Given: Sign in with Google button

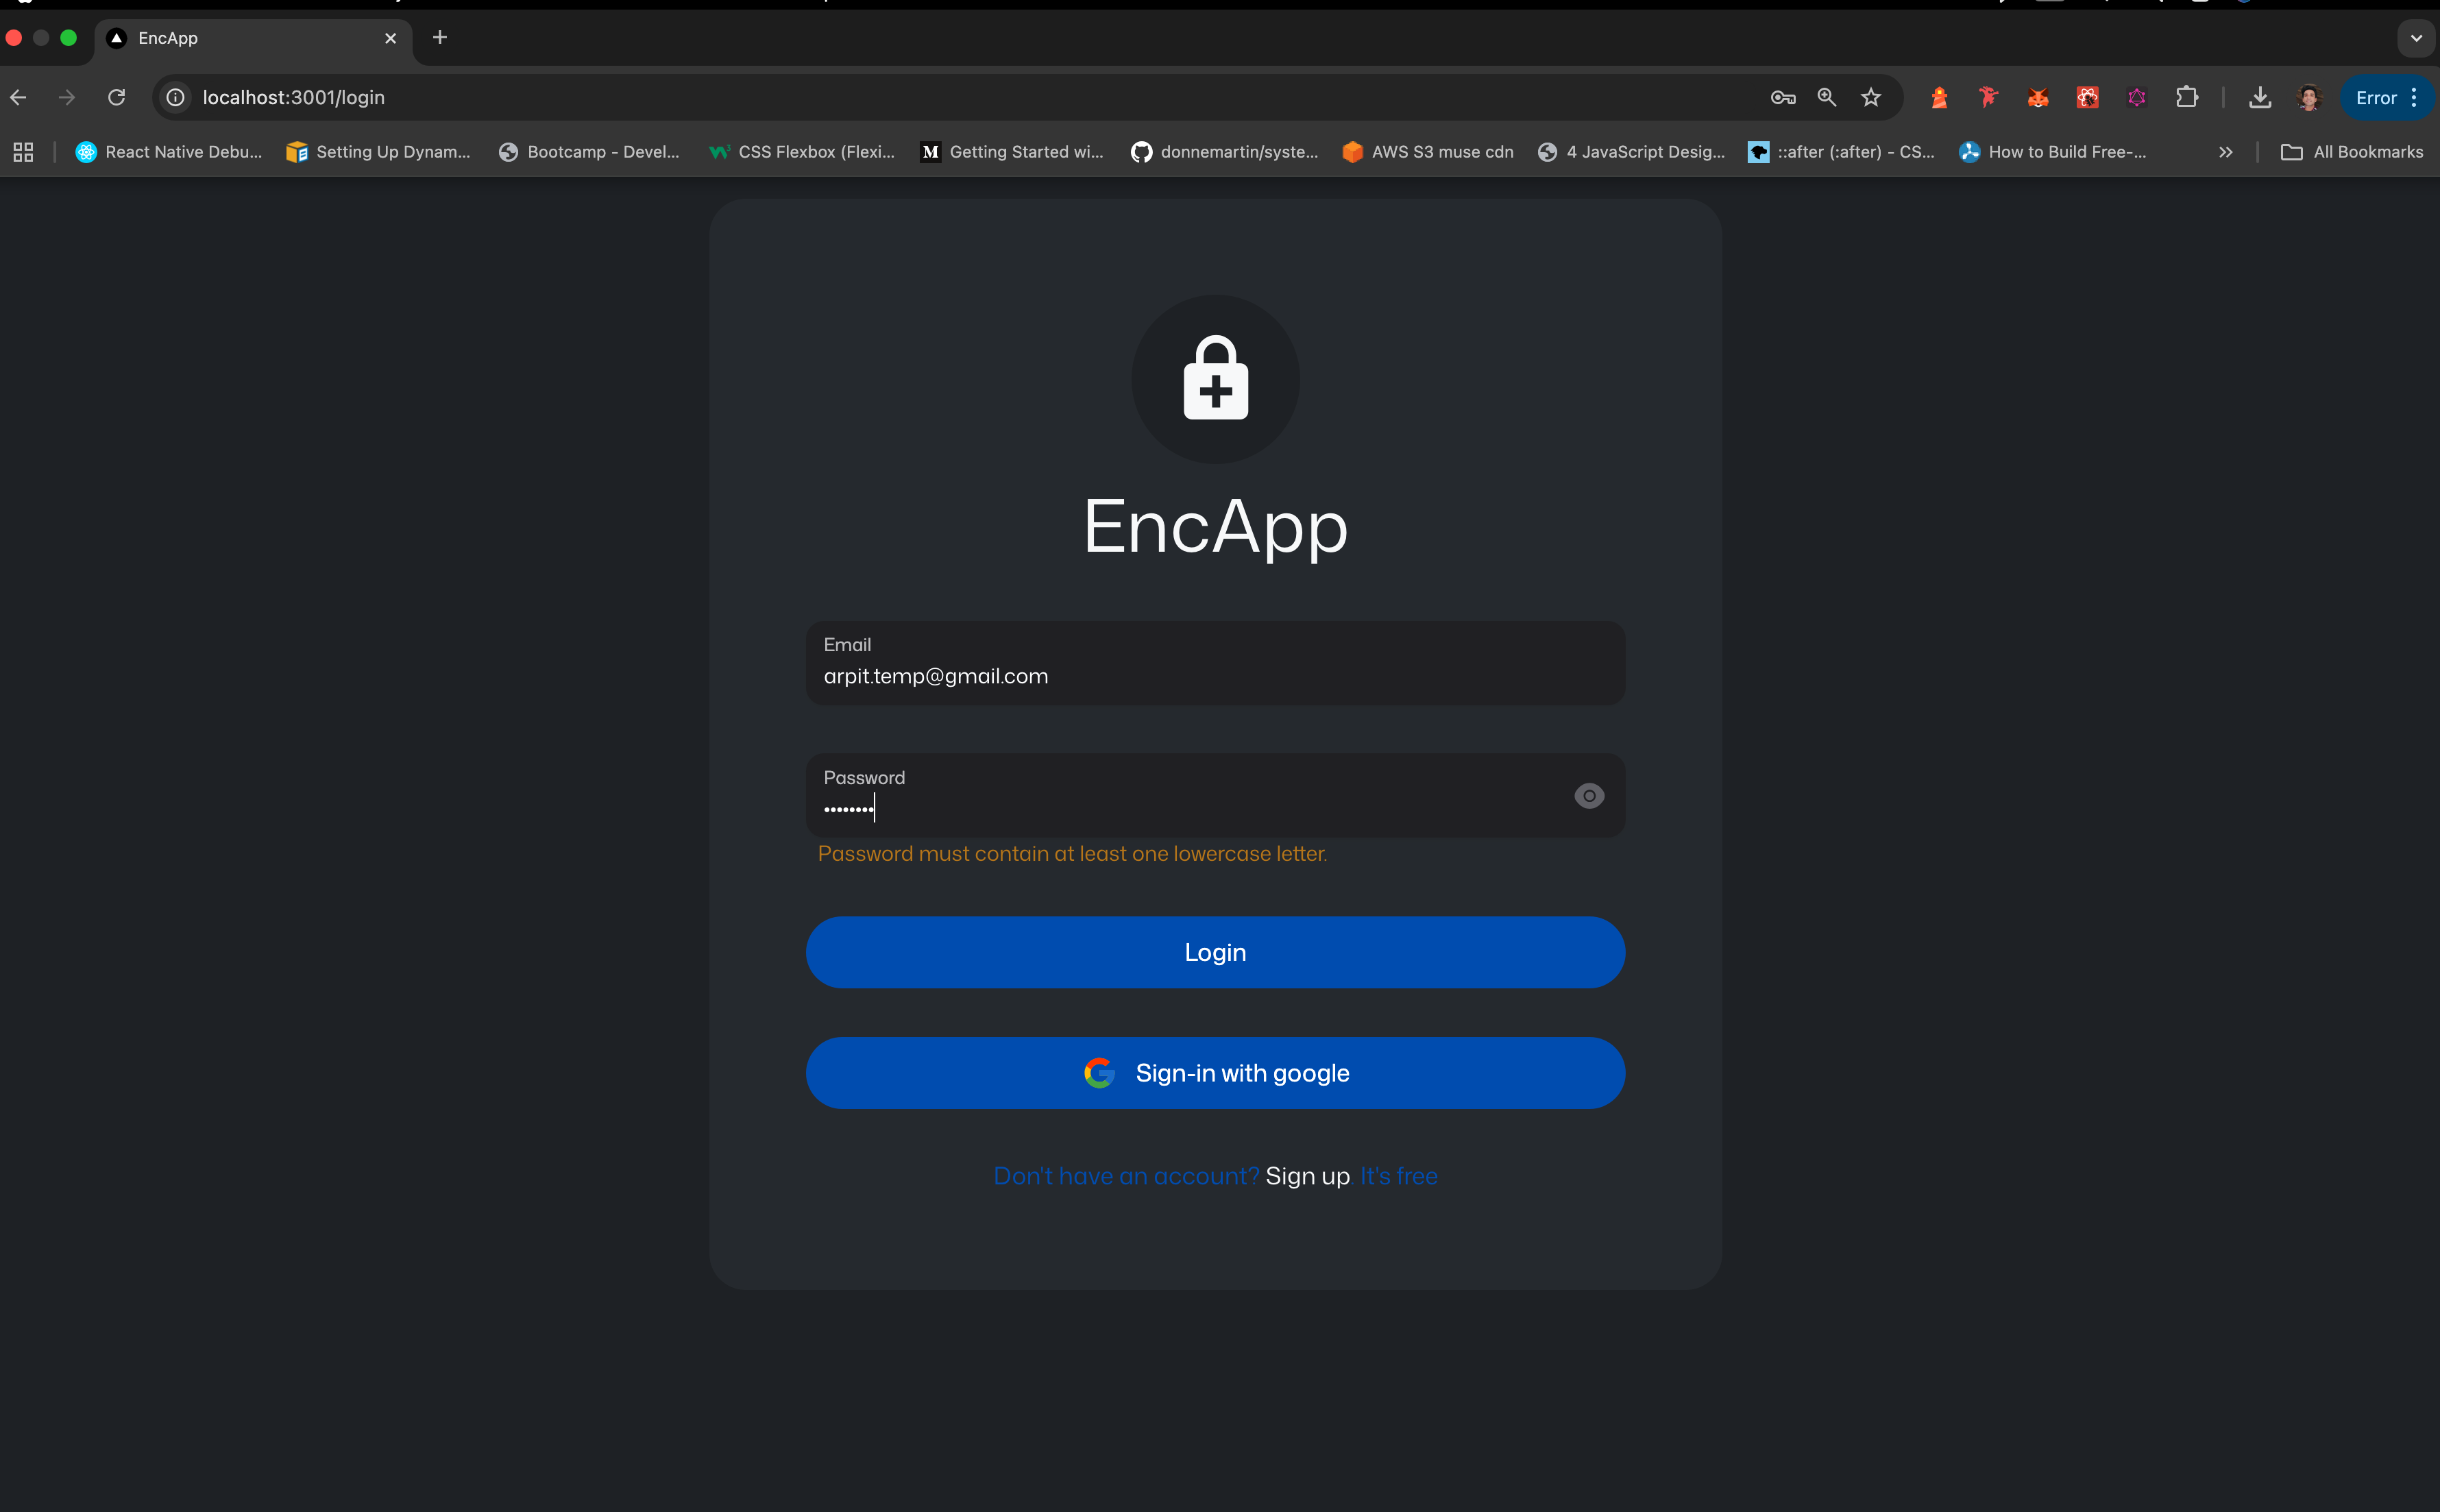Looking at the screenshot, I should click(x=1215, y=1073).
